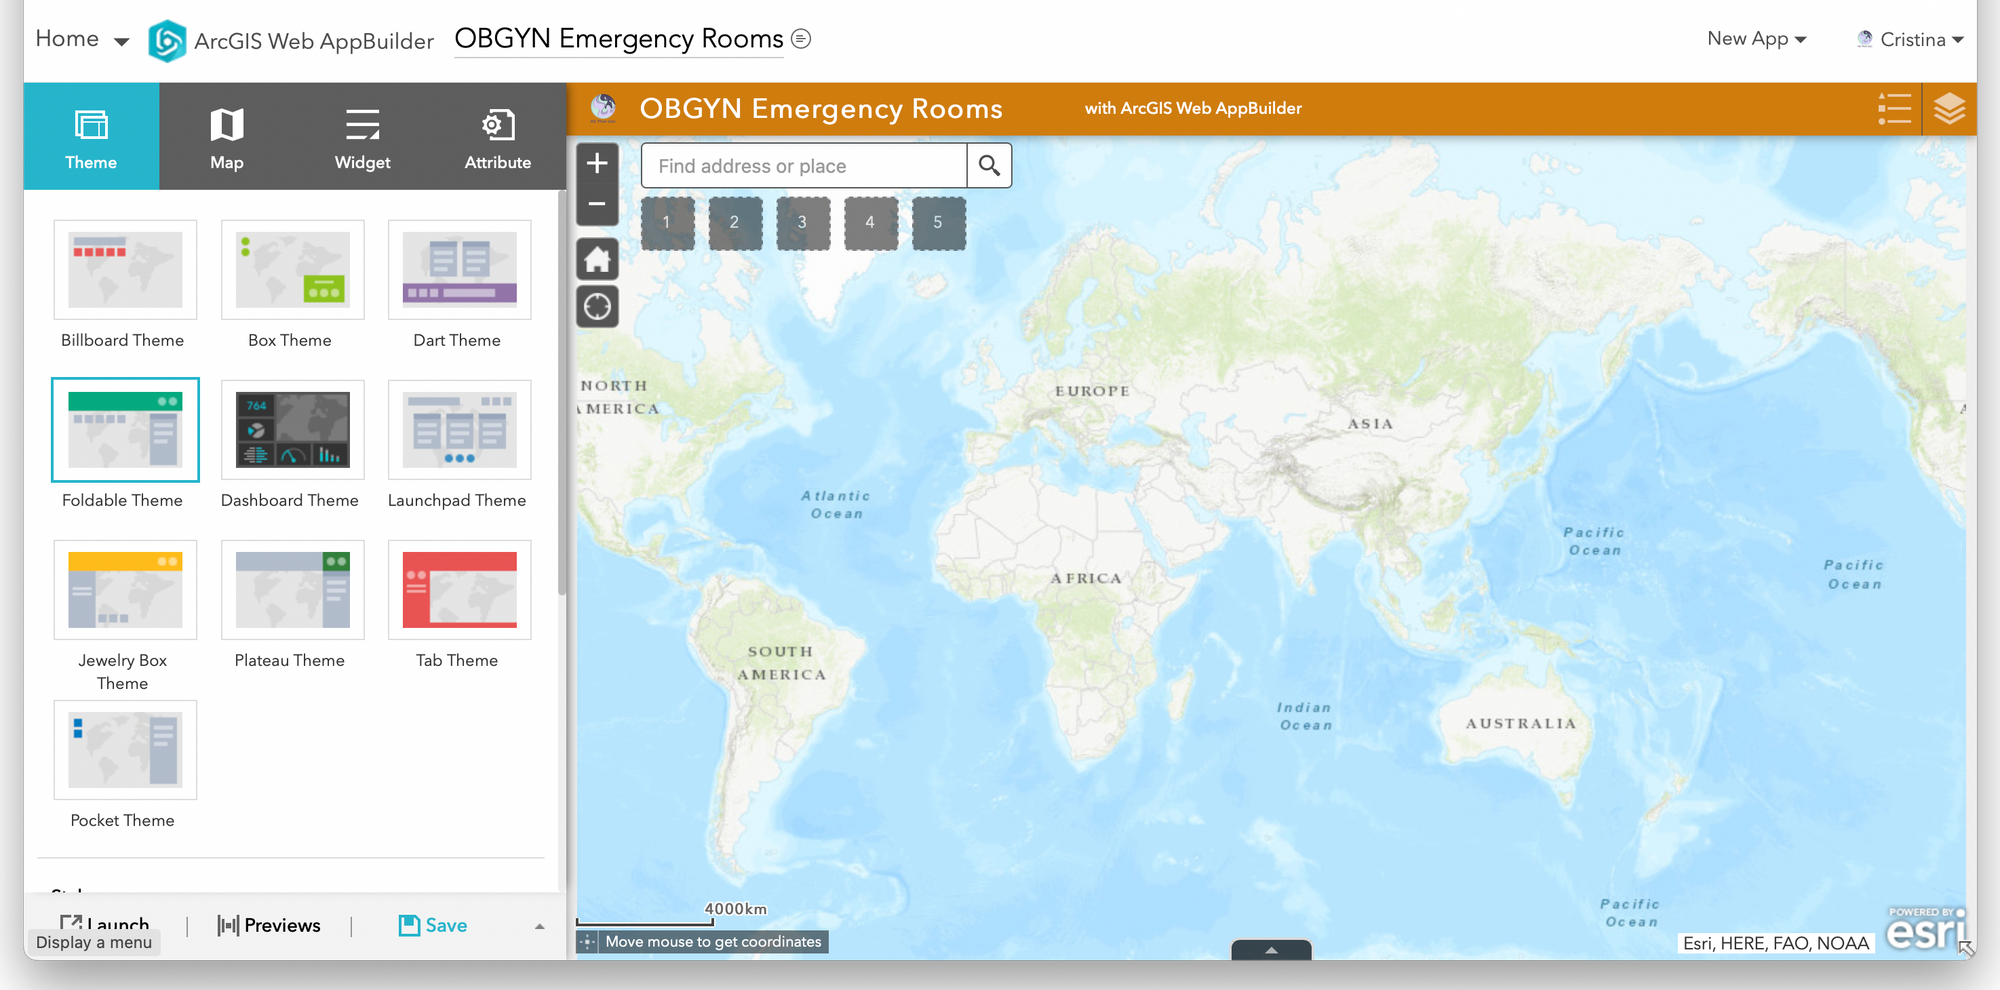Open Previews mode
This screenshot has height=990, width=2000.
pyautogui.click(x=269, y=925)
